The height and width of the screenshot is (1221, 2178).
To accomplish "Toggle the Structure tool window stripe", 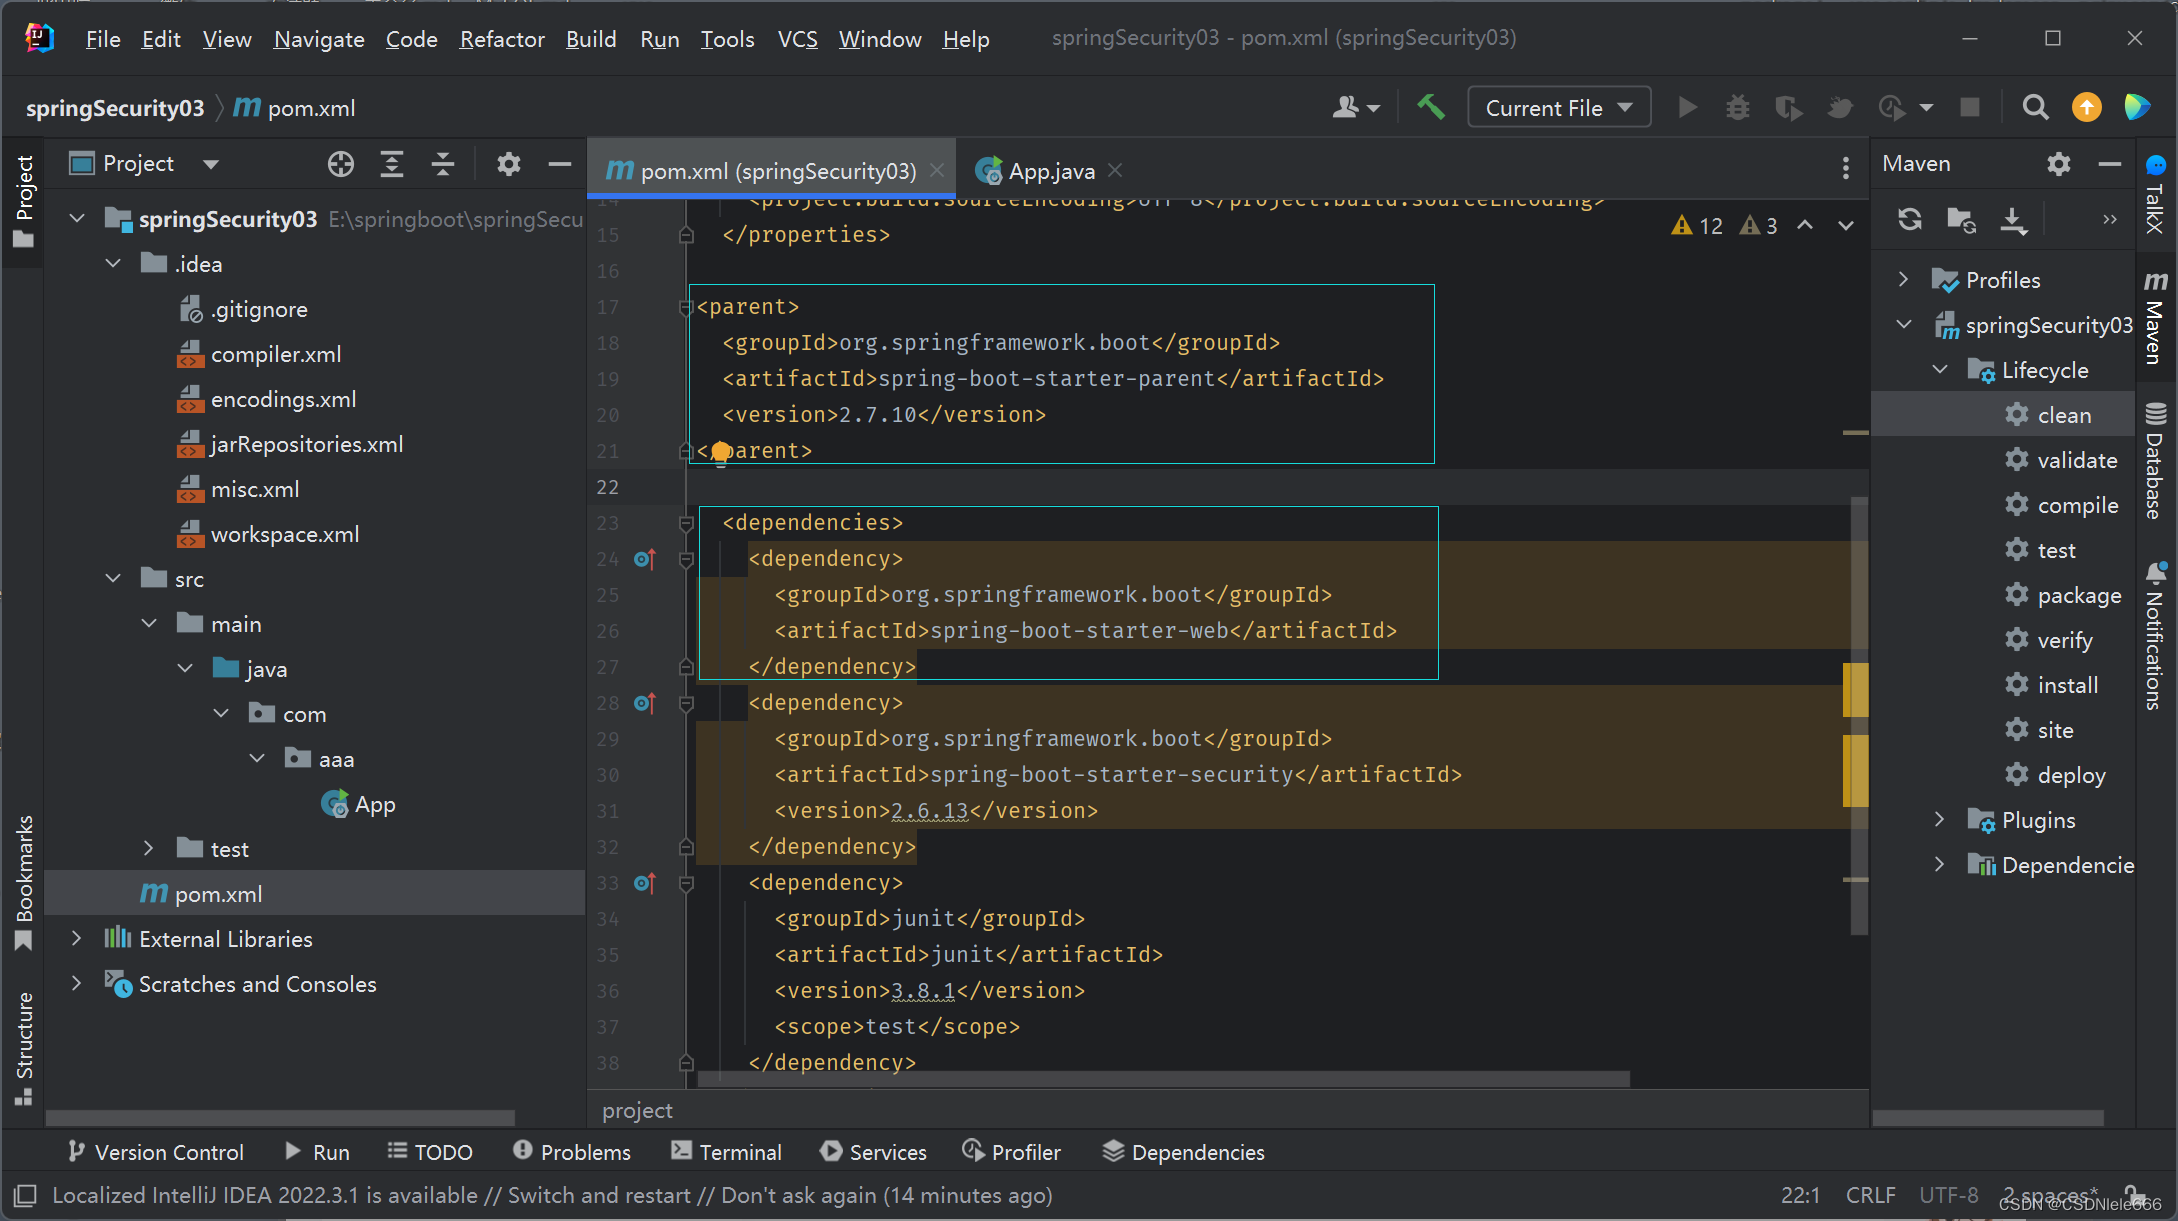I will pos(24,1045).
